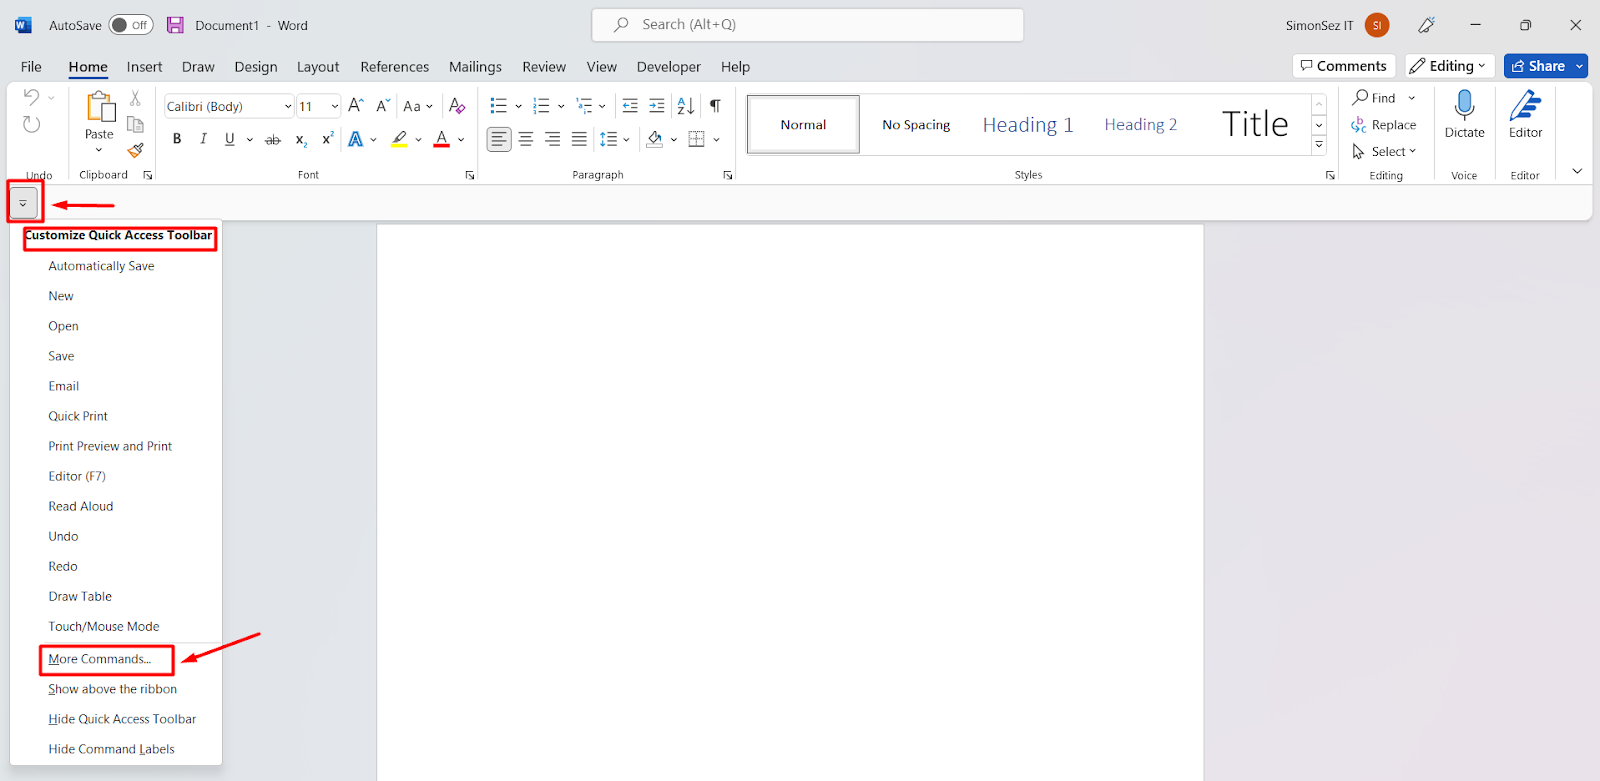Expand the font color dropdown arrow

(x=461, y=140)
